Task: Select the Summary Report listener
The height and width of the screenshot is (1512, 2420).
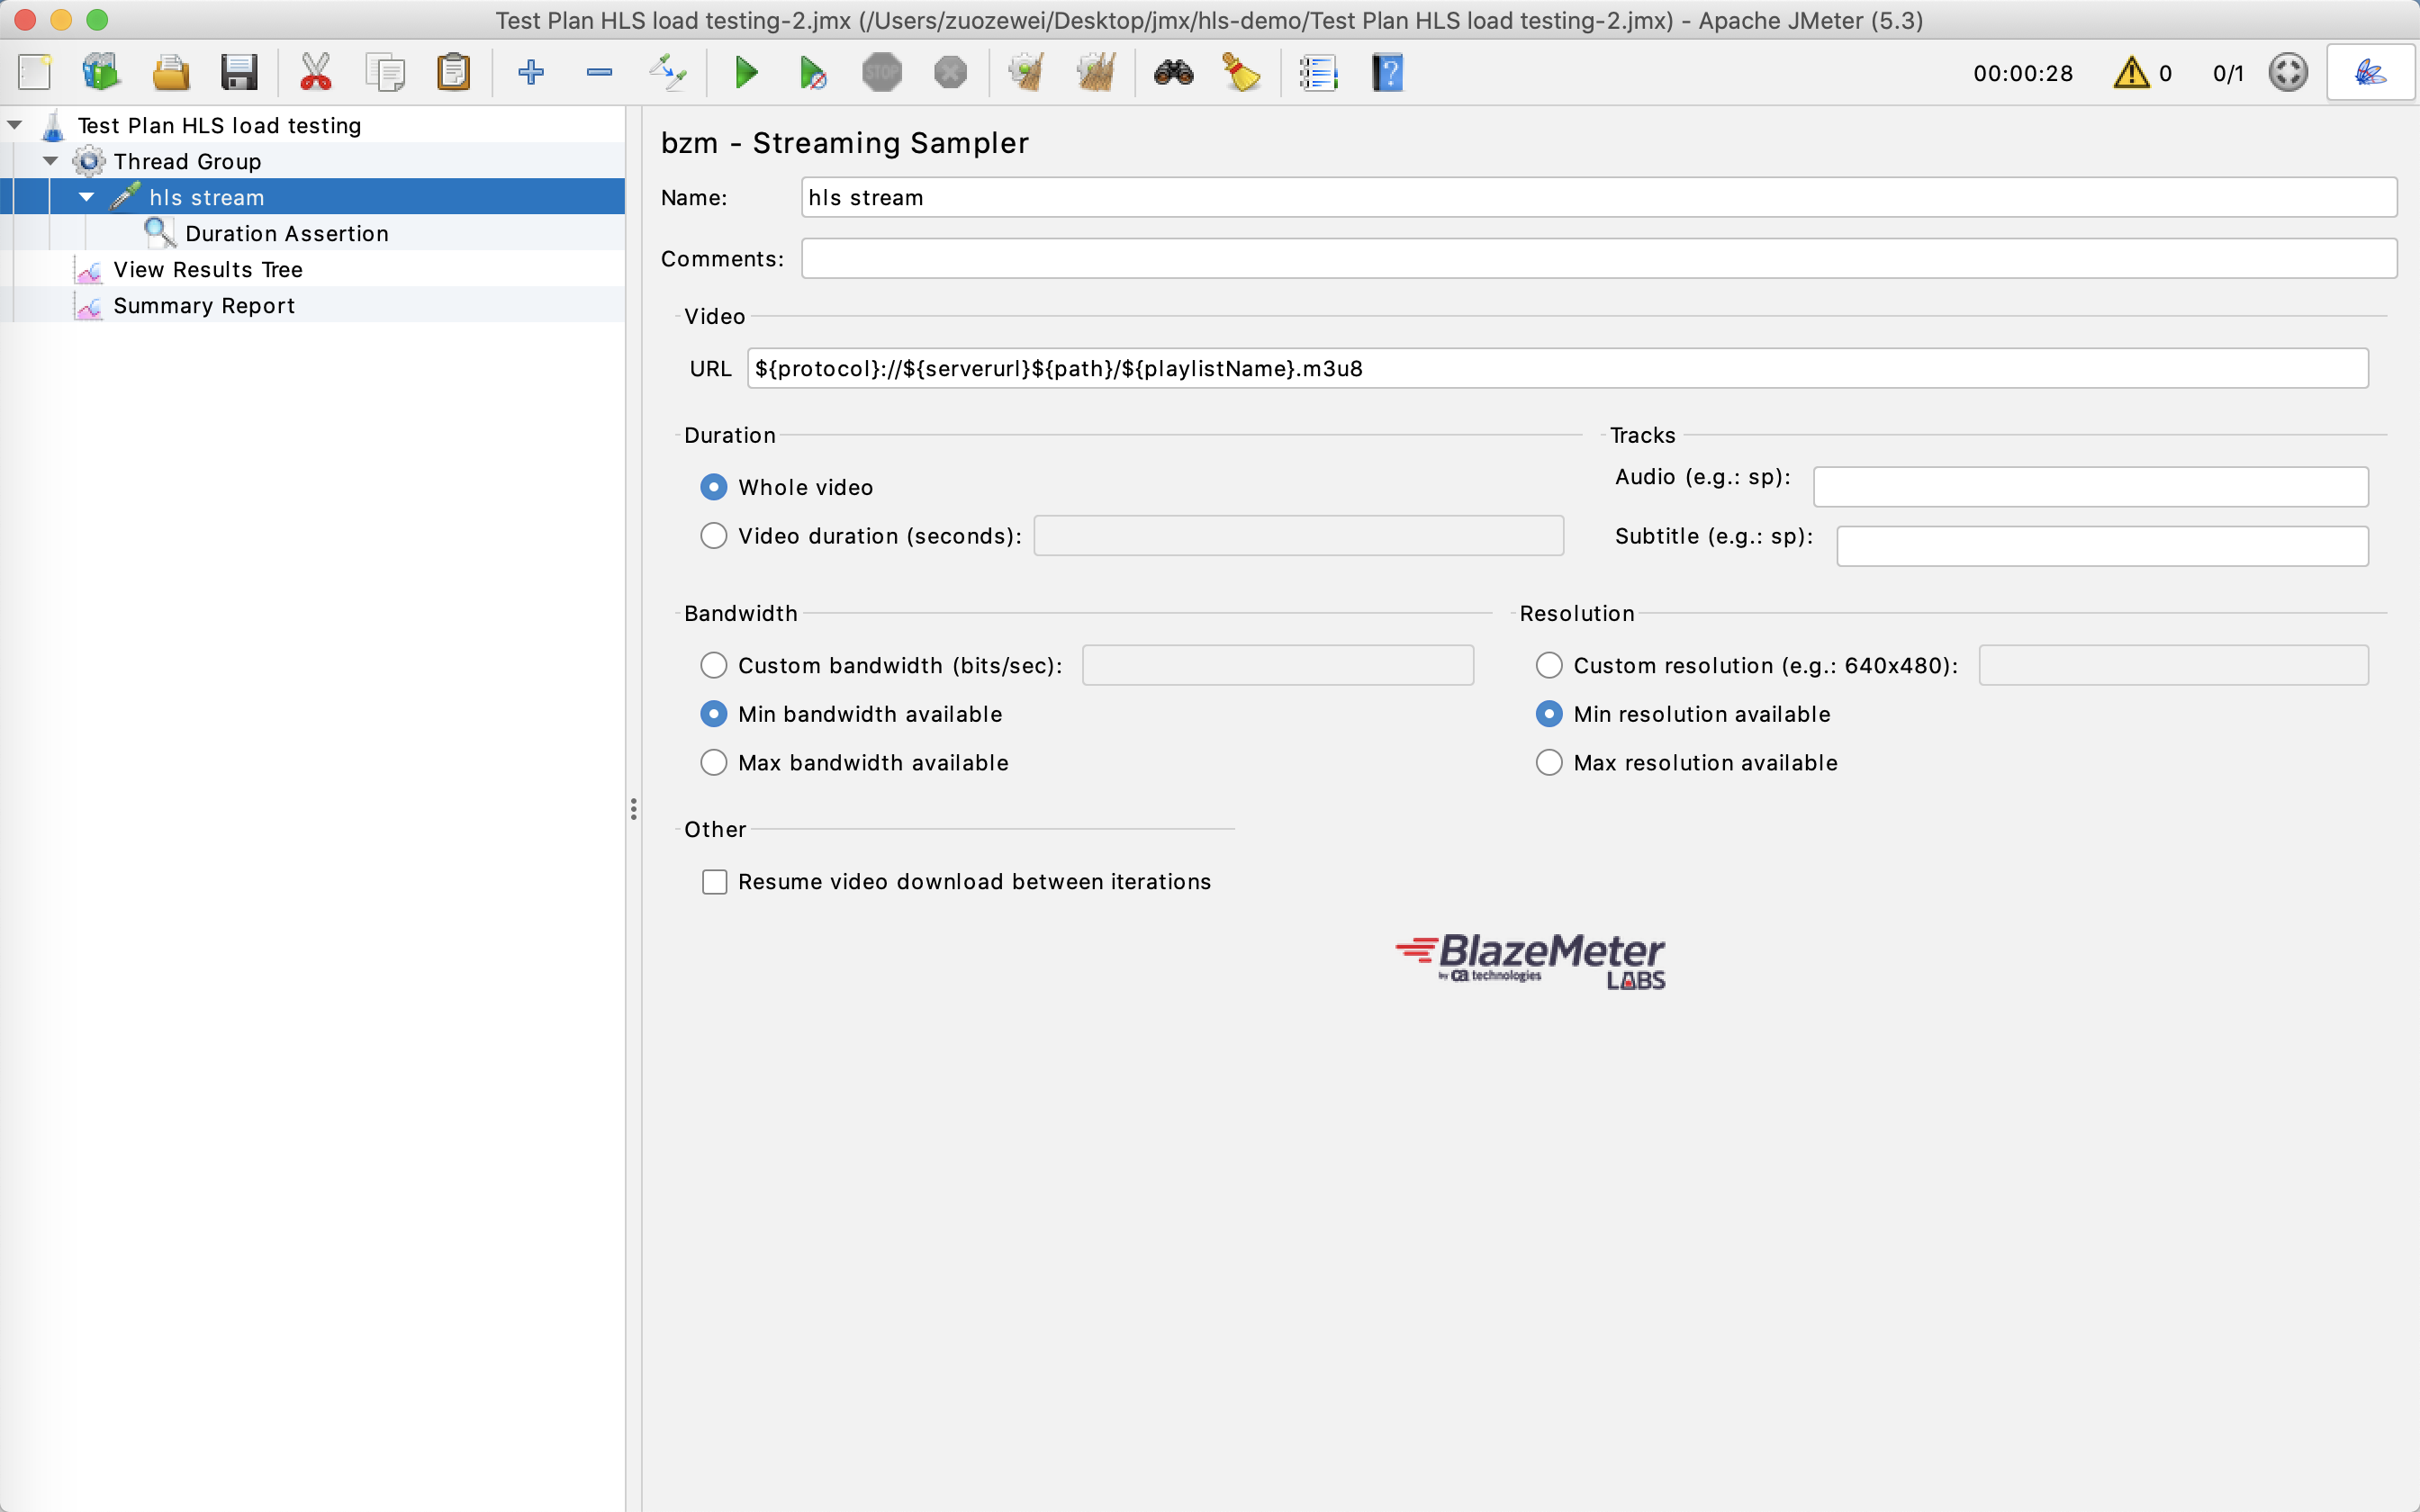Action: (204, 306)
